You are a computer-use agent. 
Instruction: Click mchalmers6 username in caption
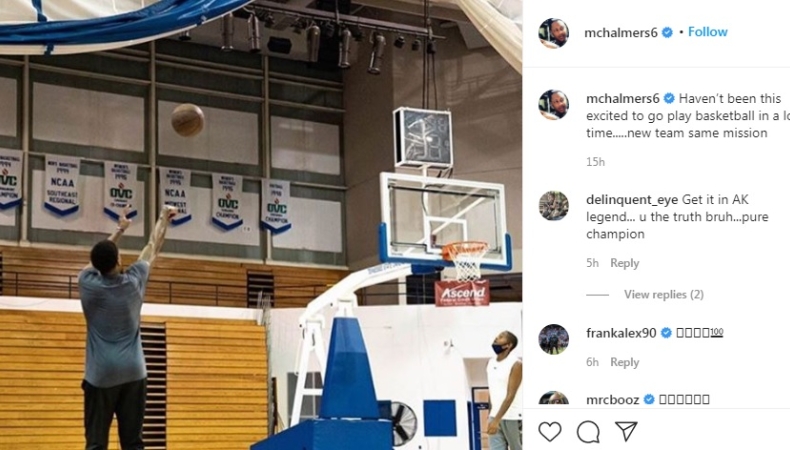[x=623, y=99]
